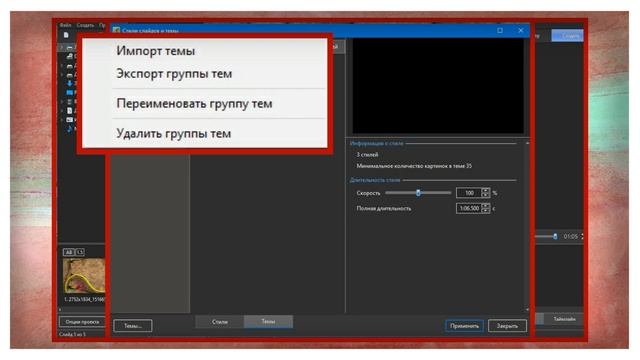Image resolution: width=640 pixels, height=360 pixels.
Task: Pick Переименовать группу тем in the menu
Action: (194, 104)
